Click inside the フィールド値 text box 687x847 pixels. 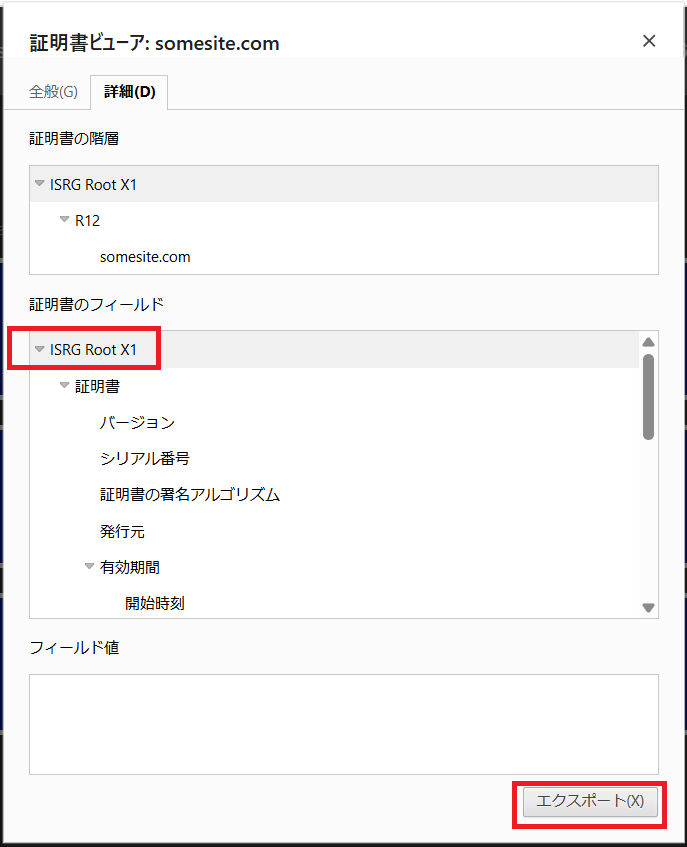point(343,723)
